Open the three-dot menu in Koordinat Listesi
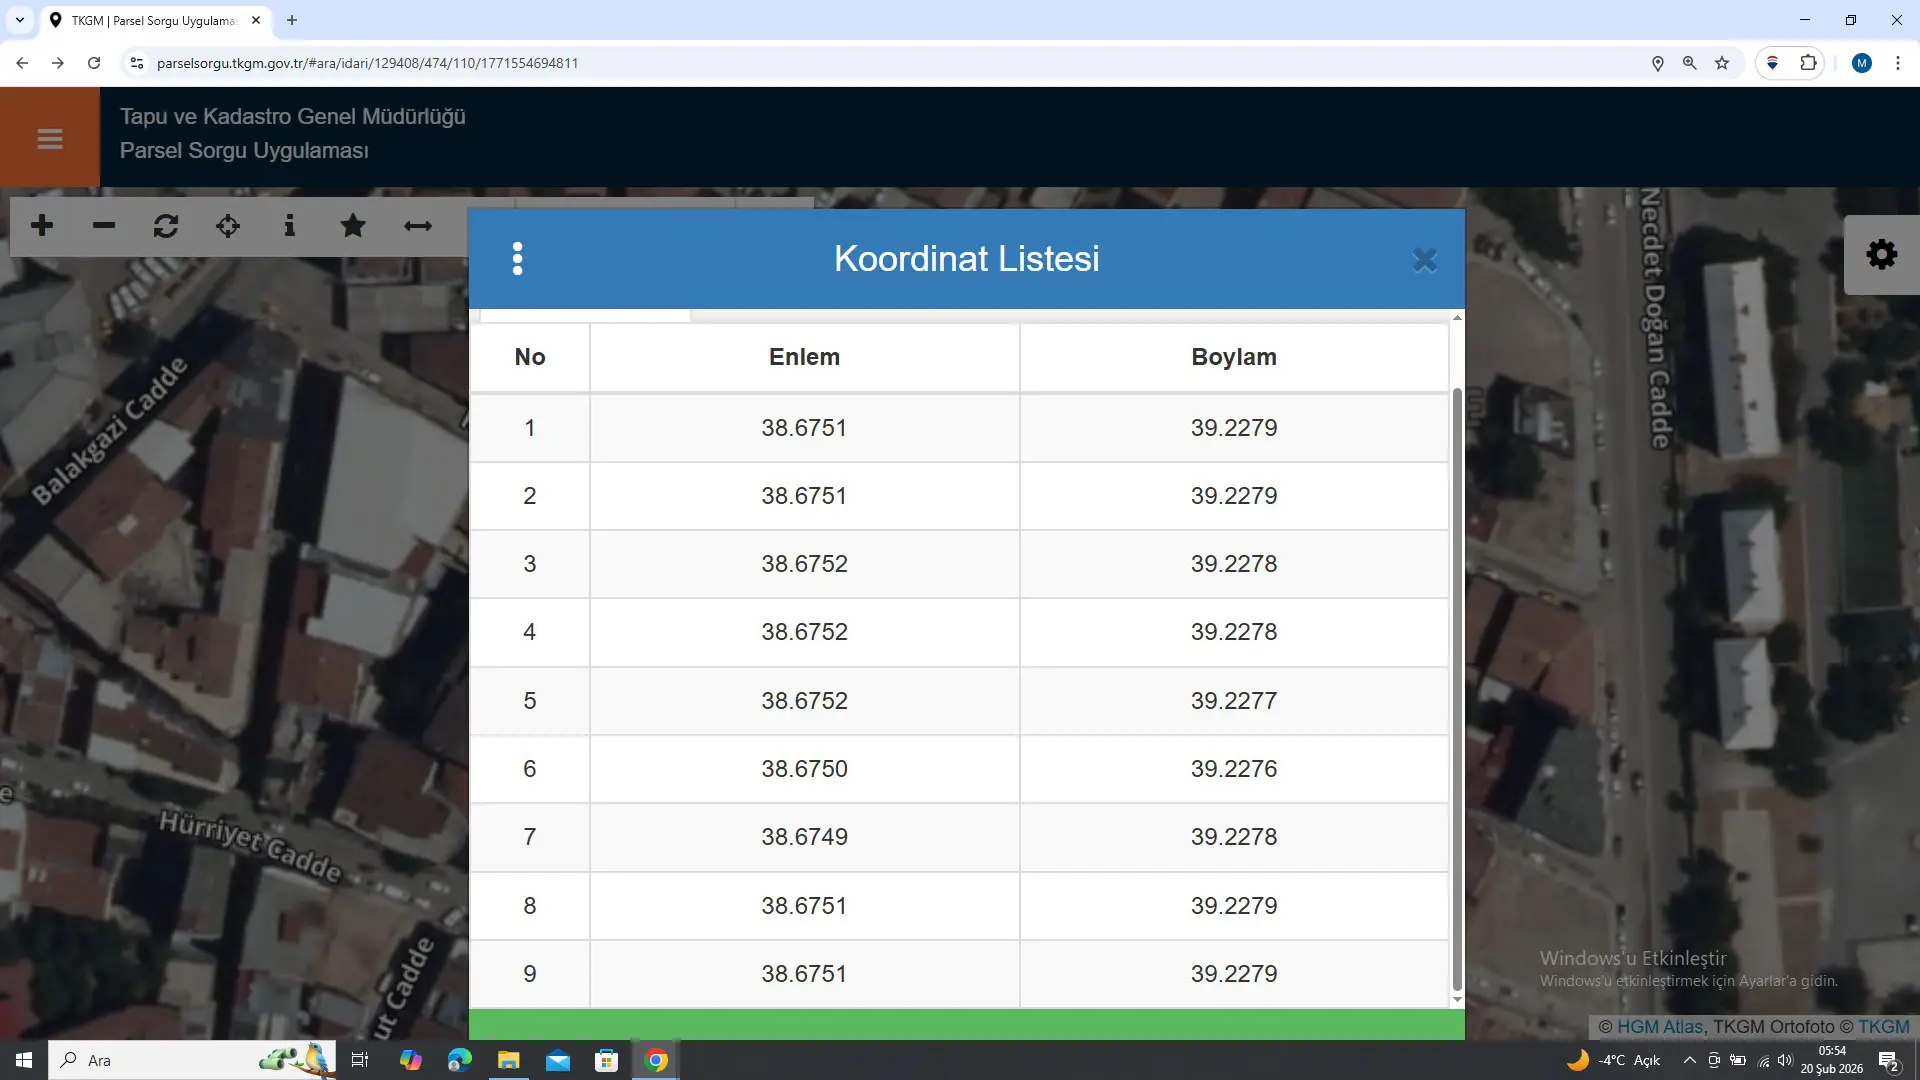1920x1080 pixels. point(517,259)
